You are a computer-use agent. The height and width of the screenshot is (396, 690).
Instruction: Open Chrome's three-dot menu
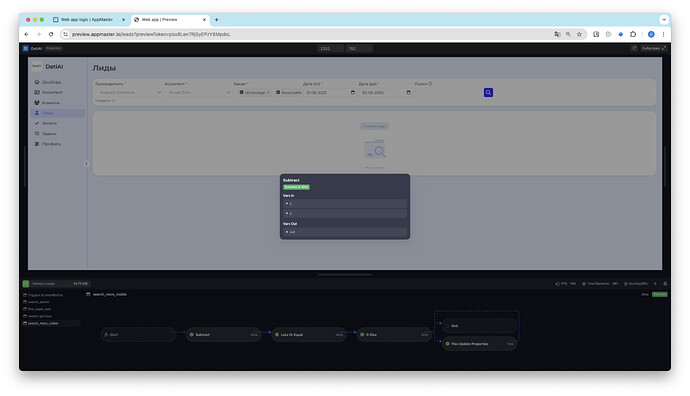pos(663,34)
